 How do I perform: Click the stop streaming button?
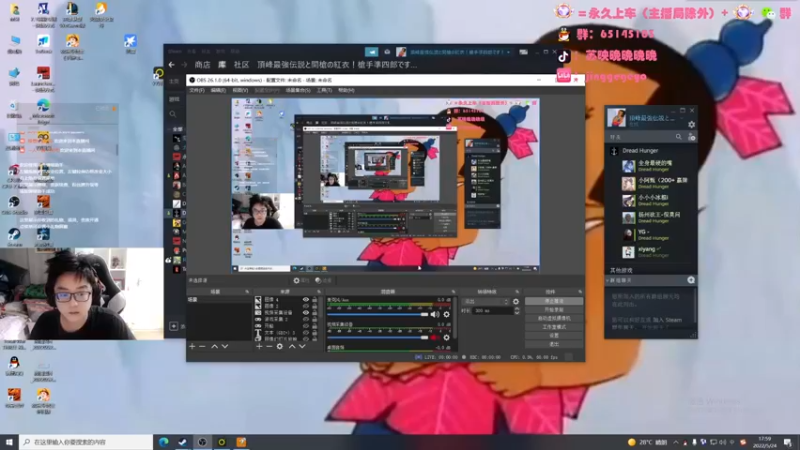[x=554, y=301]
